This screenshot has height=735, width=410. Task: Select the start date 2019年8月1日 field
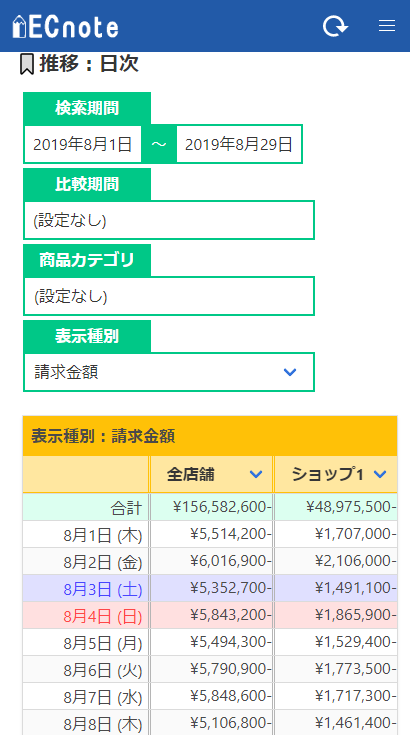coord(83,144)
